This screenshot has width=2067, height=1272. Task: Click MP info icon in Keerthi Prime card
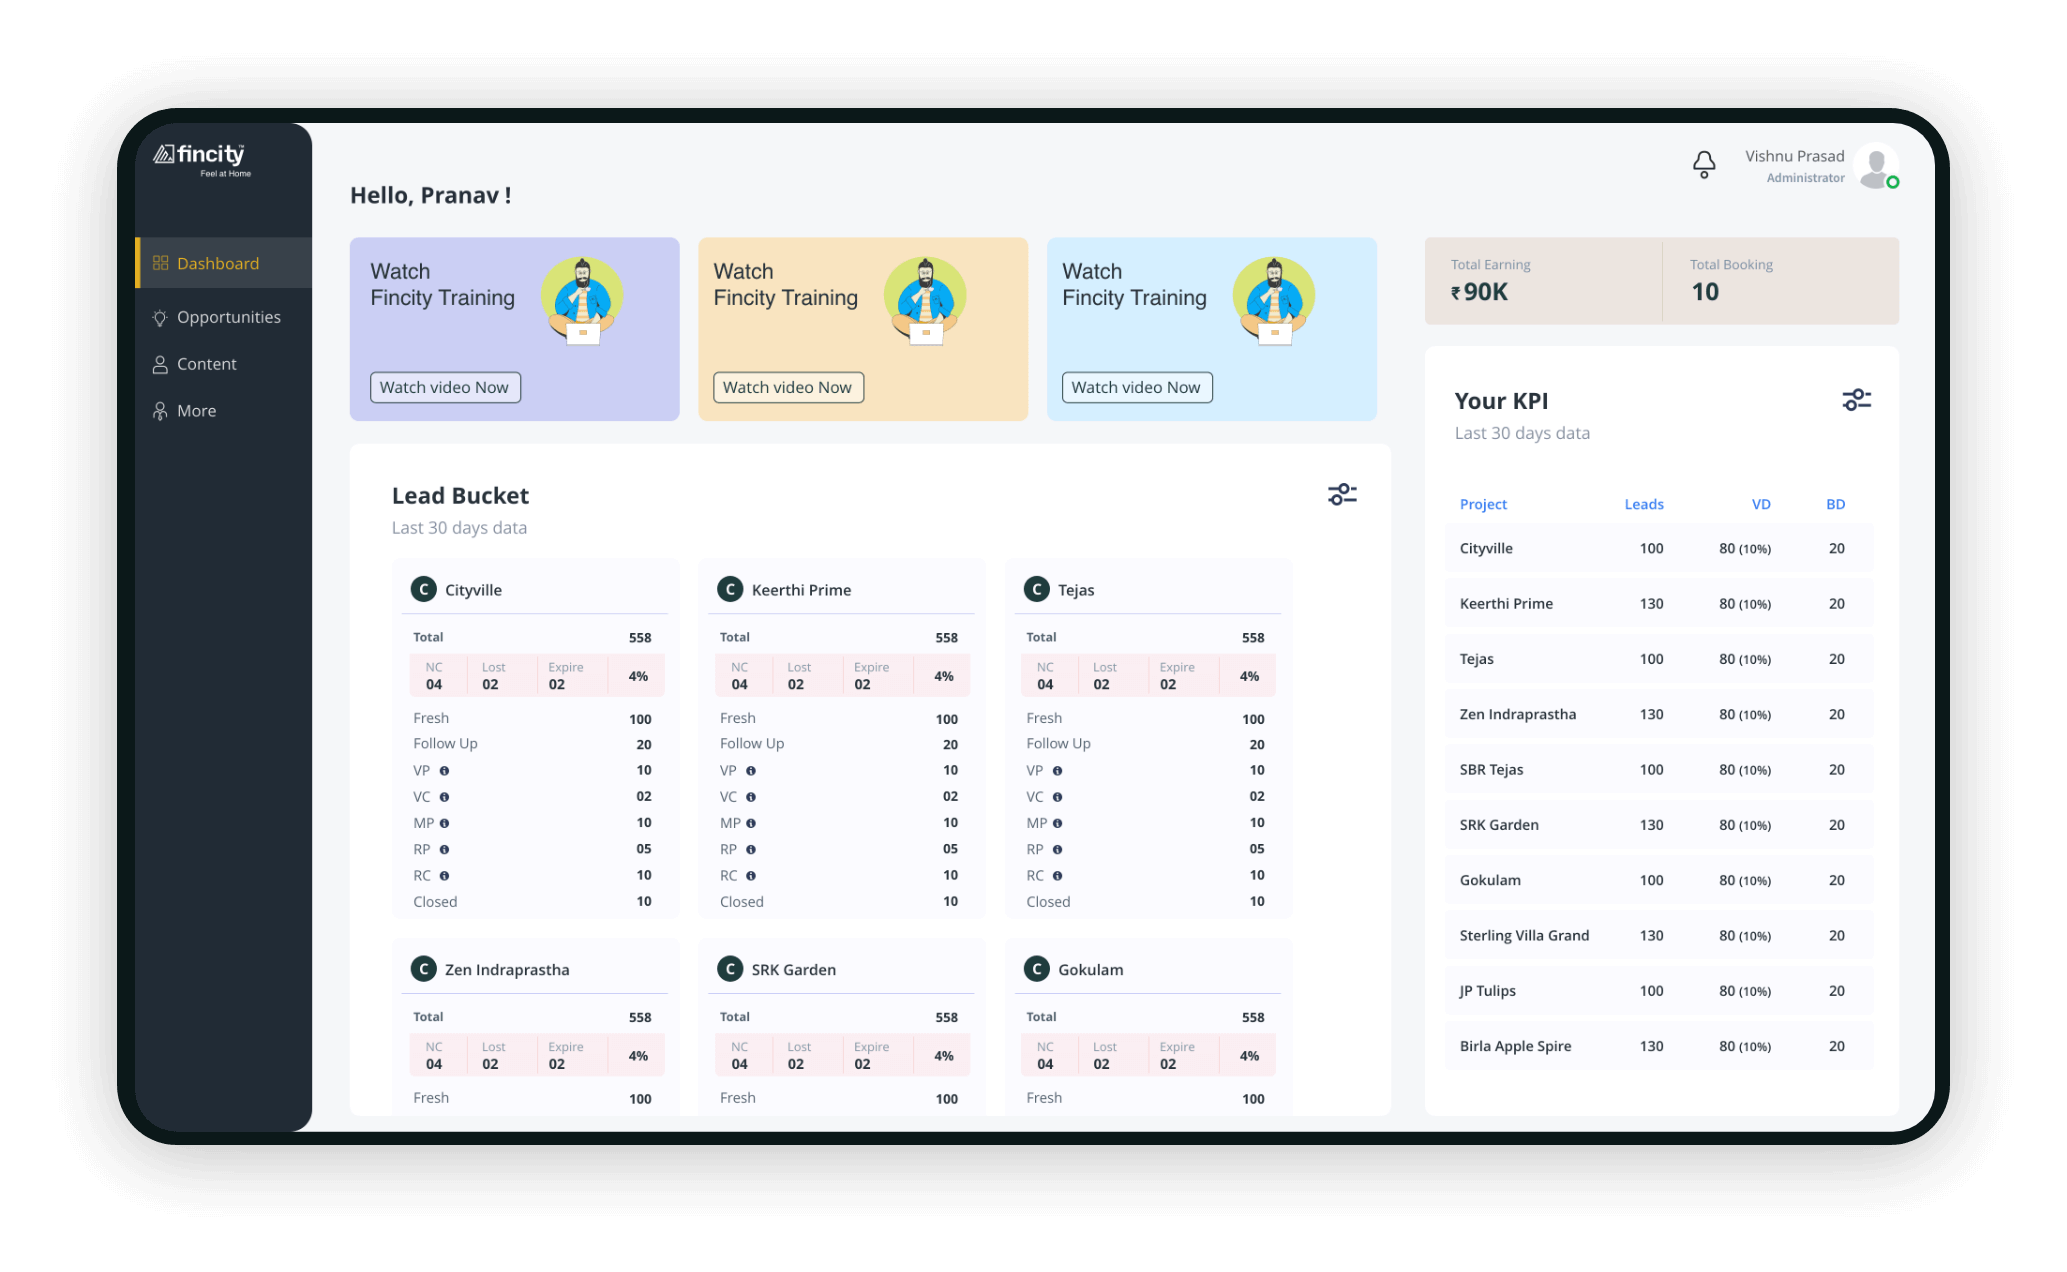751,823
